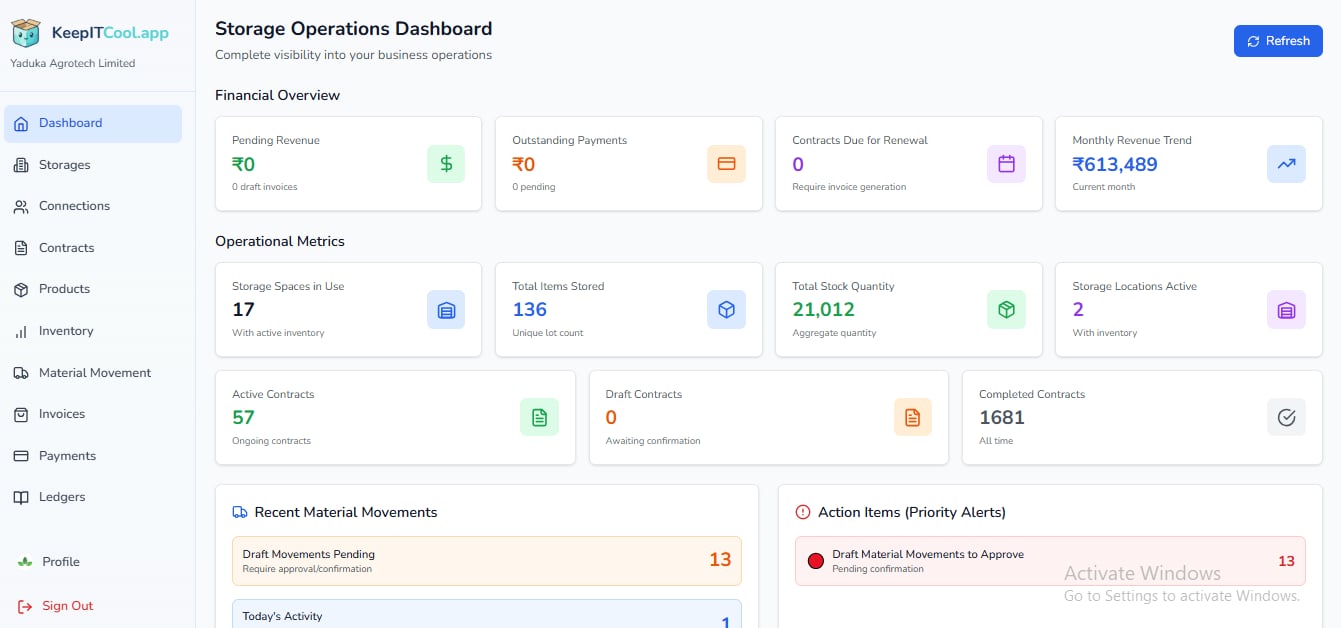1341x628 pixels.
Task: Click the Refresh button
Action: [x=1278, y=41]
